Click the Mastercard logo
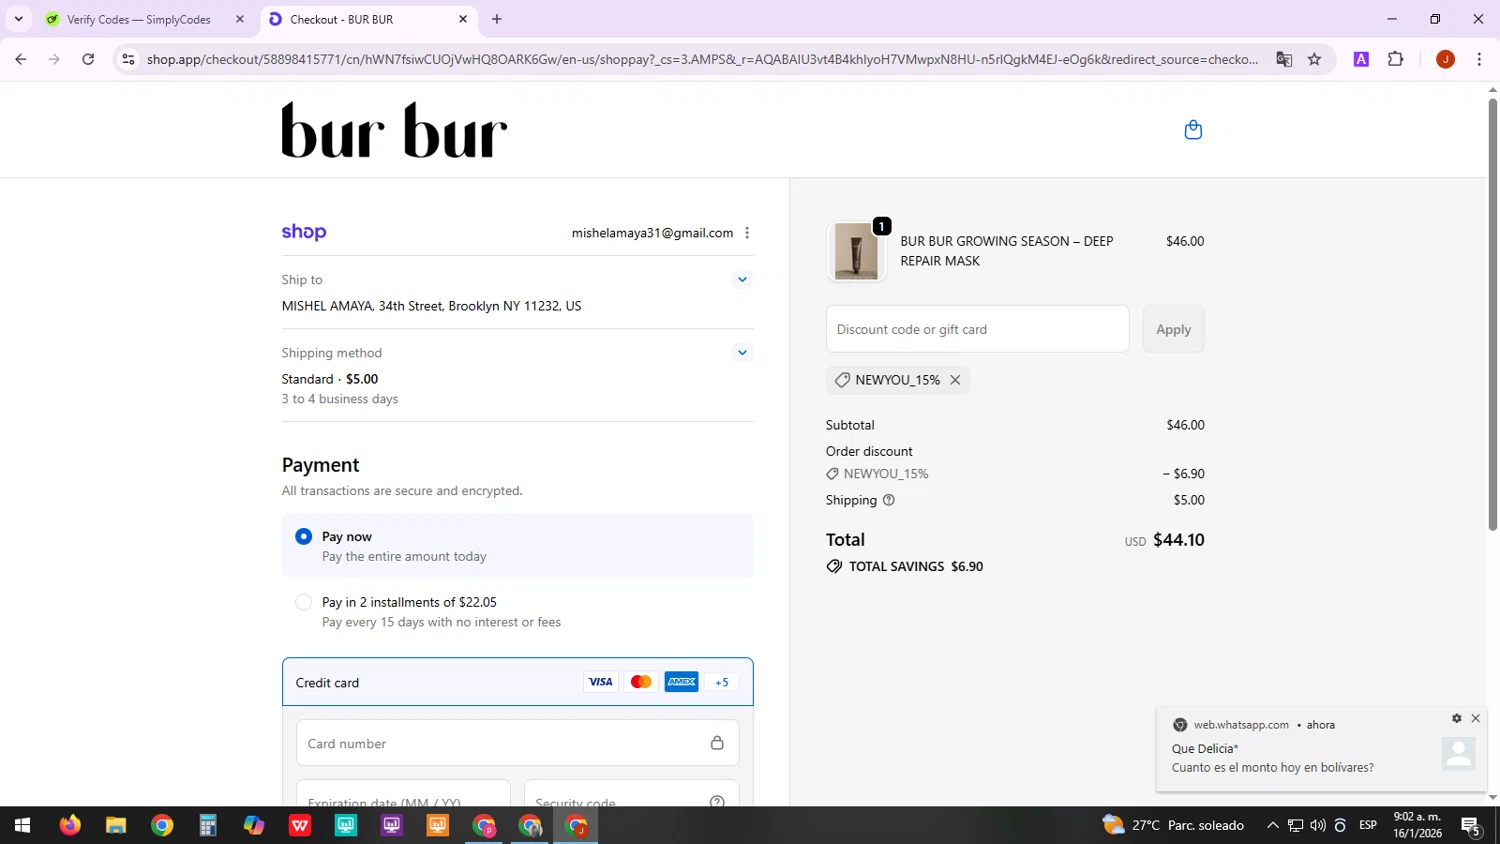The height and width of the screenshot is (844, 1500). coord(641,682)
